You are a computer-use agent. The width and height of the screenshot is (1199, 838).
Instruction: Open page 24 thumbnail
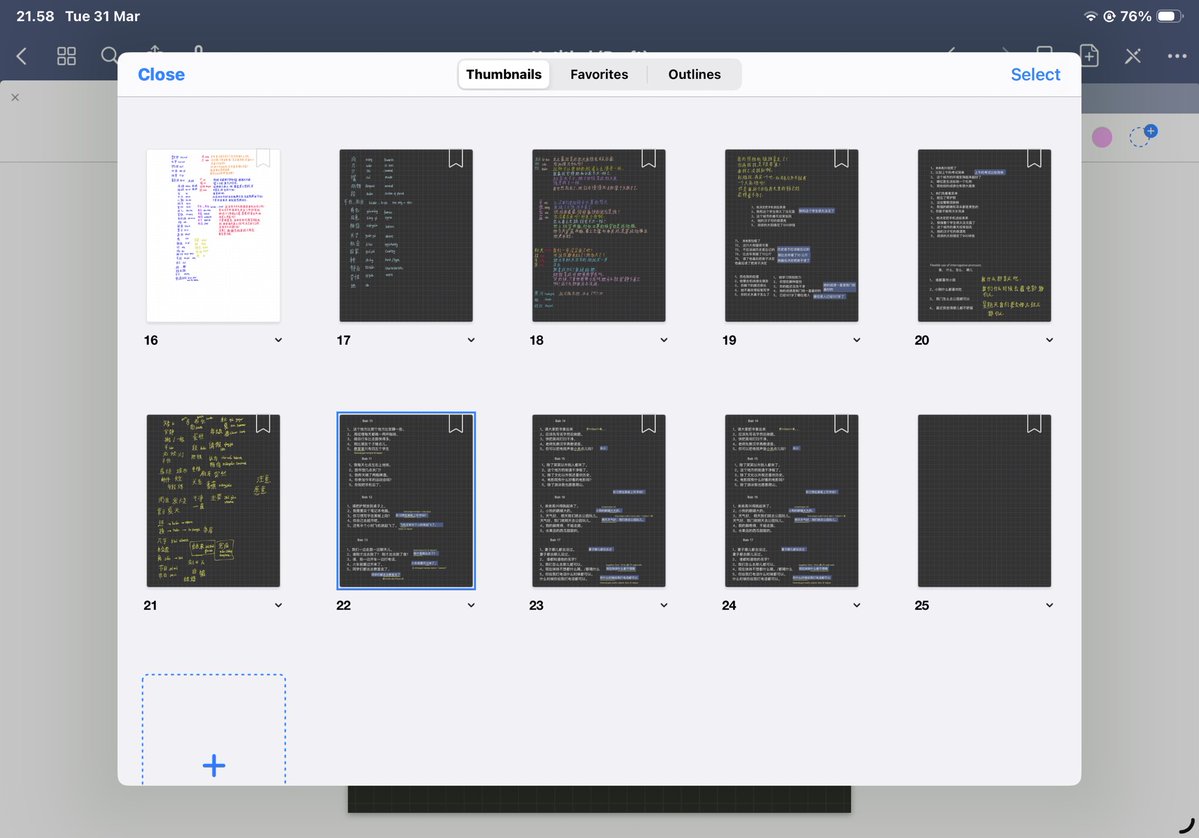[791, 501]
